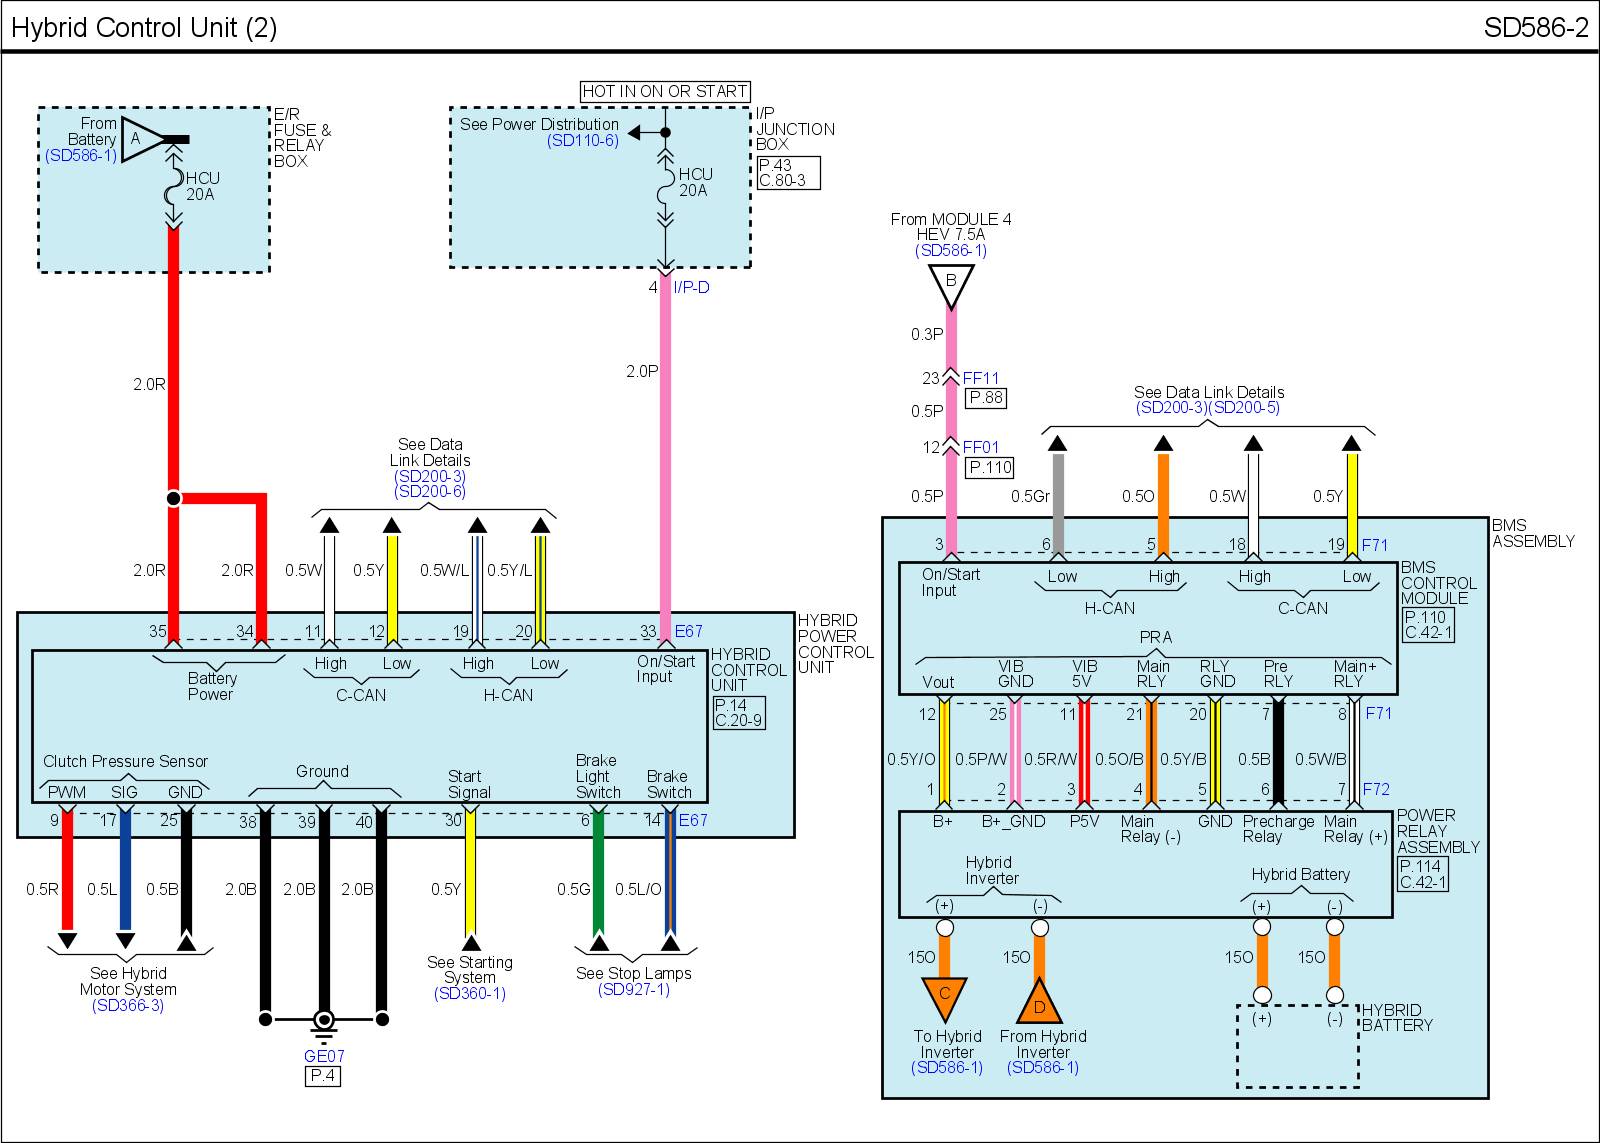Open the SD927-1 stop lamps link
Viewport: 1600px width, 1143px height.
tap(634, 990)
